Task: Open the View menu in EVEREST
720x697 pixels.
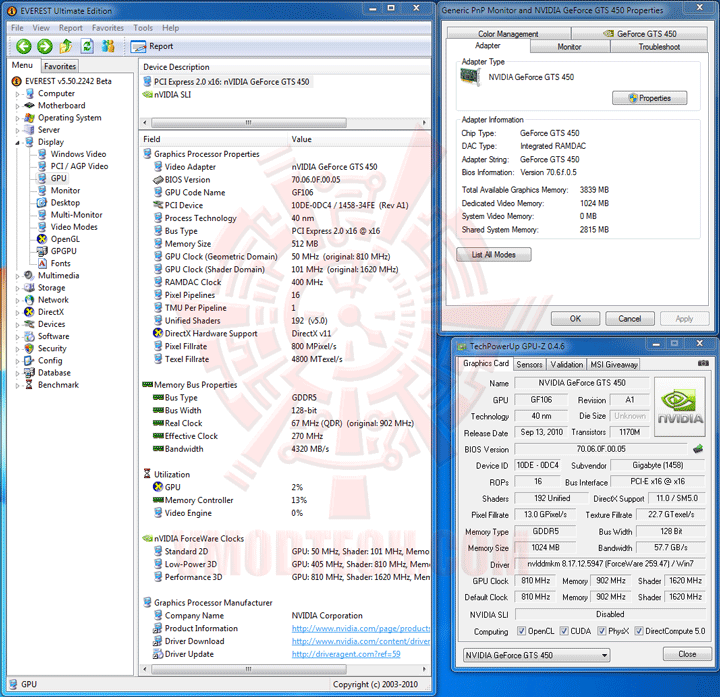Action: coord(41,28)
